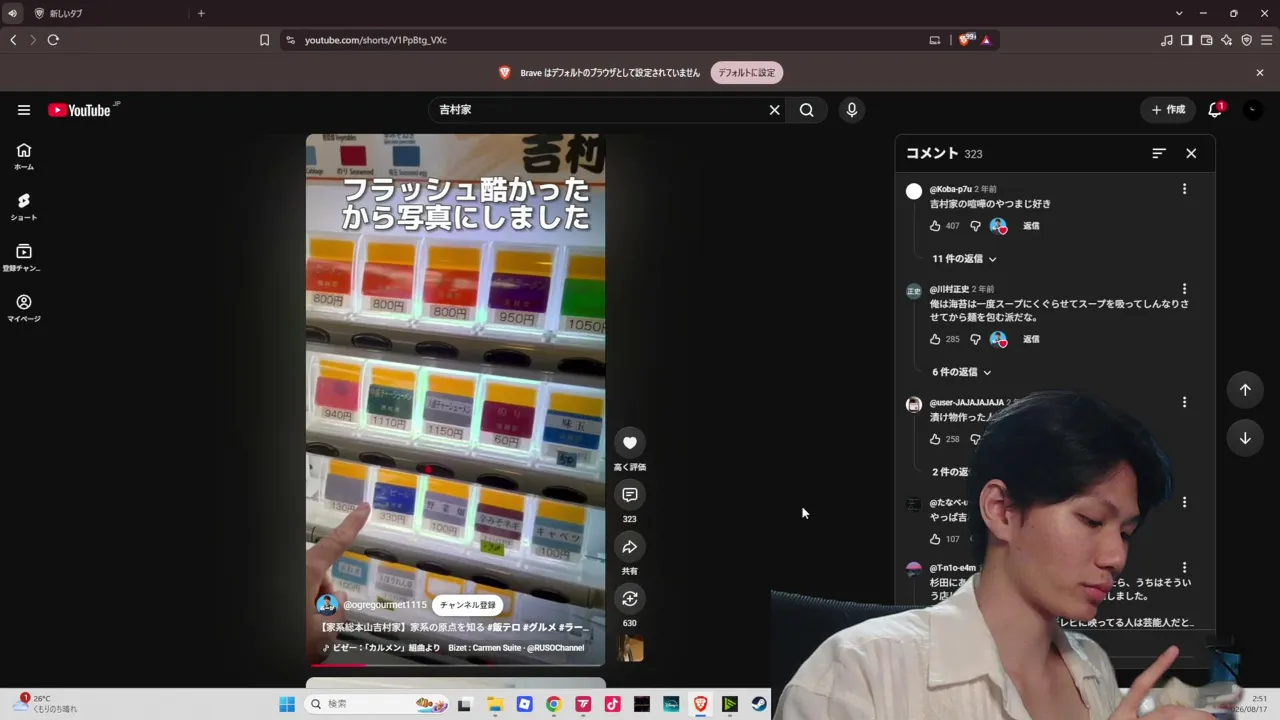Viewport: 1280px width, 720px height.
Task: Like the comment by @Koba-p7u
Action: [935, 226]
